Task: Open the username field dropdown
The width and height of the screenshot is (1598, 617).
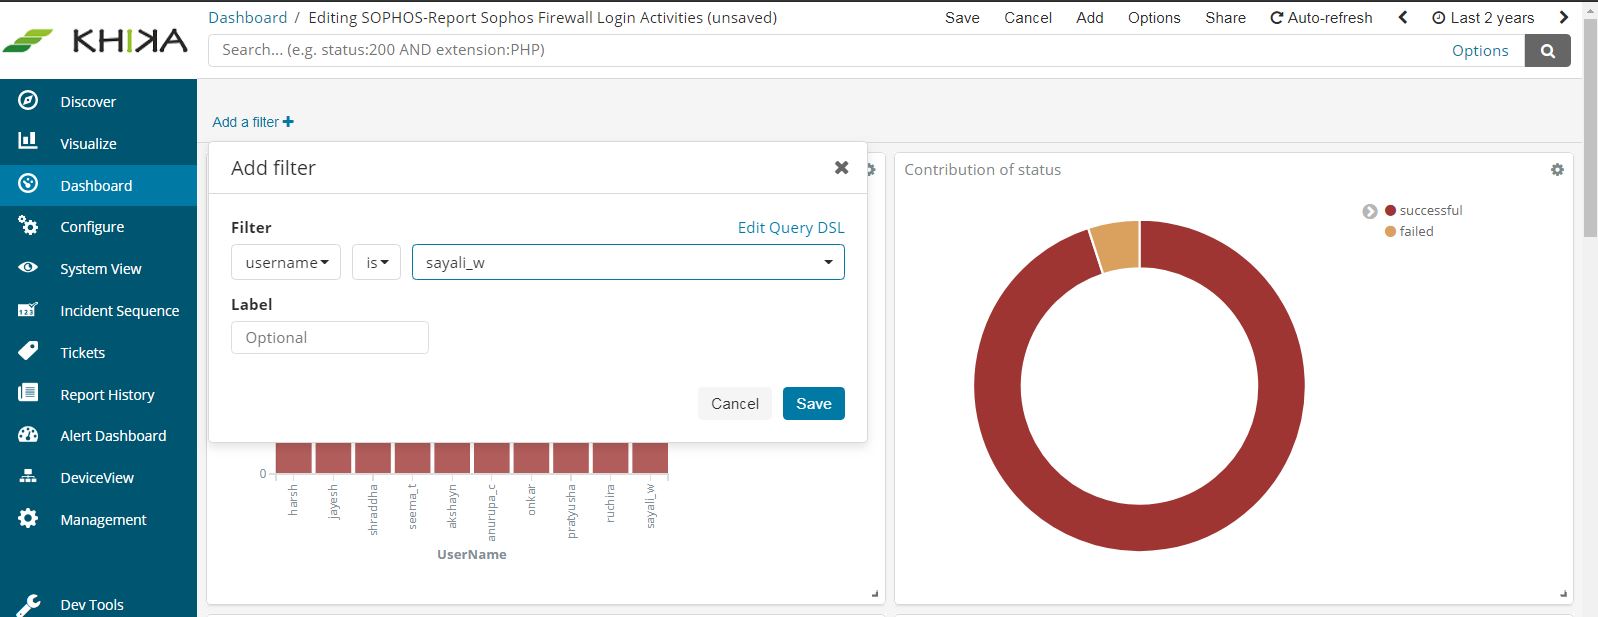Action: pyautogui.click(x=286, y=262)
